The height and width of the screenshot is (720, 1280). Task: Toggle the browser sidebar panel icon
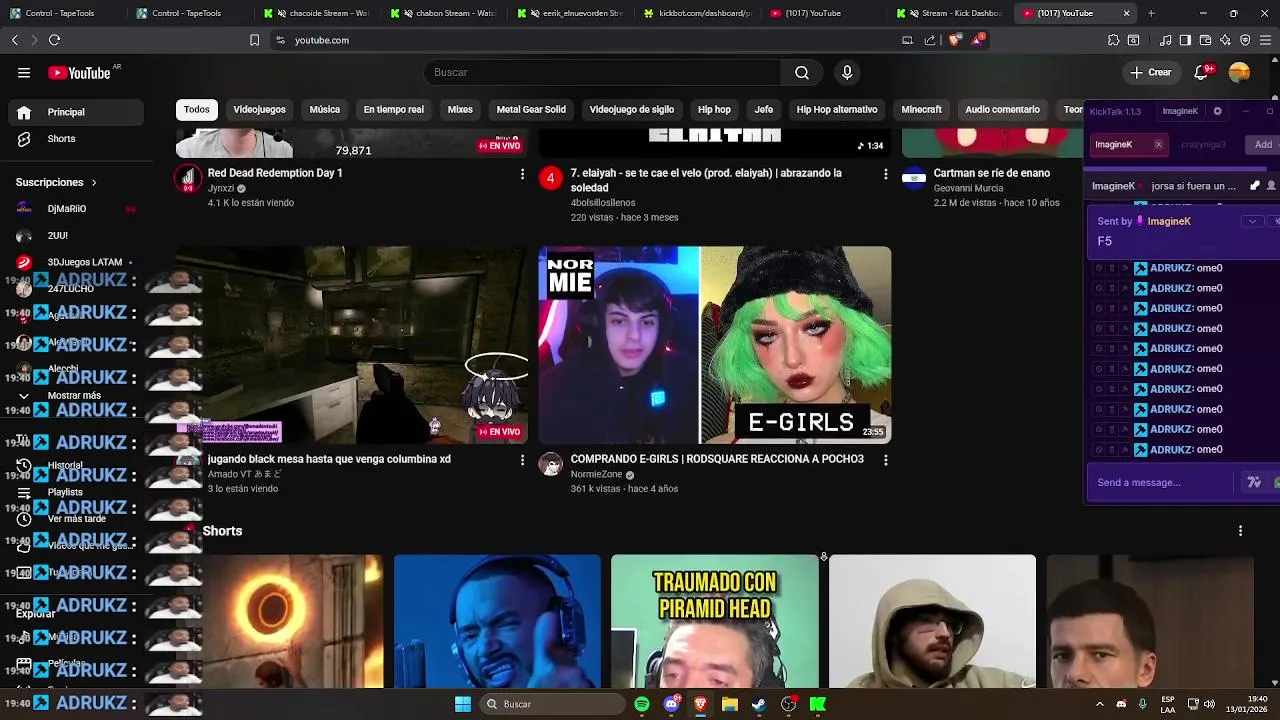(1185, 40)
